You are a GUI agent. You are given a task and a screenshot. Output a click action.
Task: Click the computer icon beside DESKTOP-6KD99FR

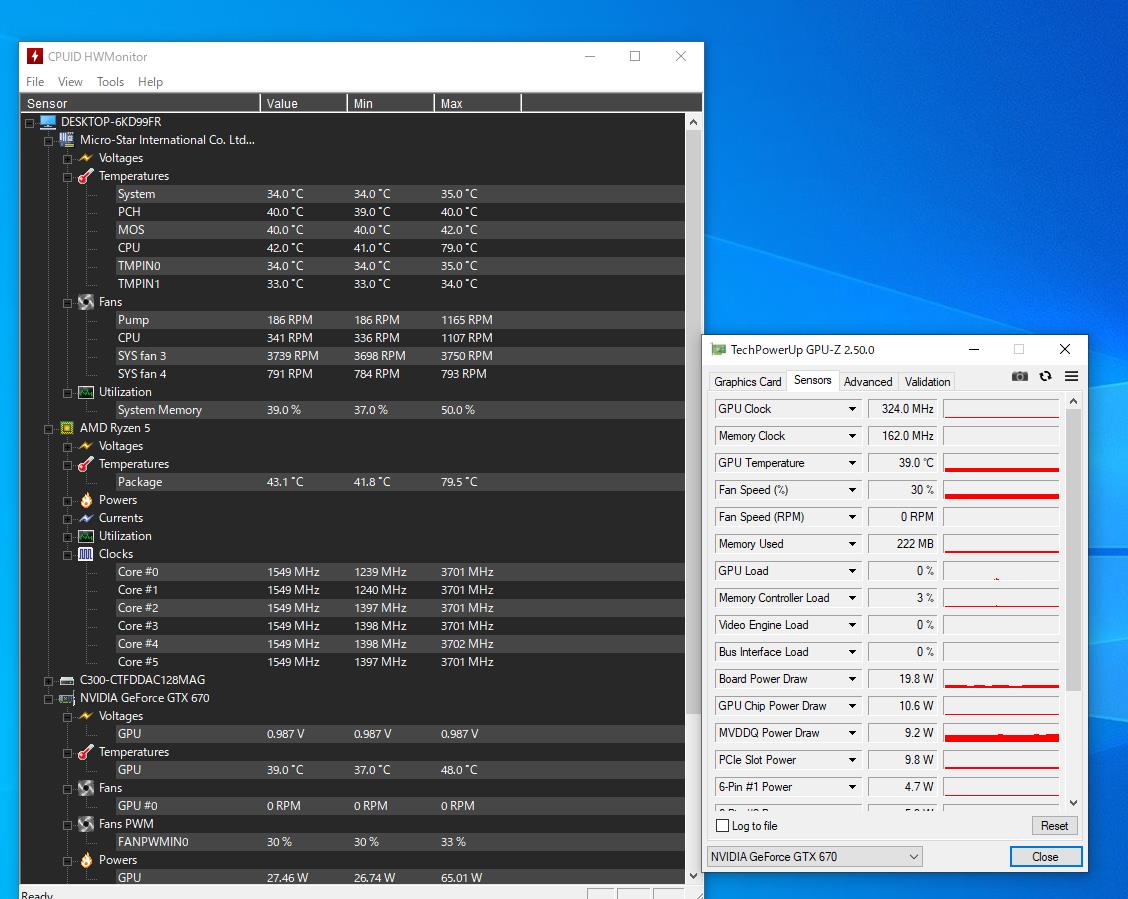coord(48,122)
